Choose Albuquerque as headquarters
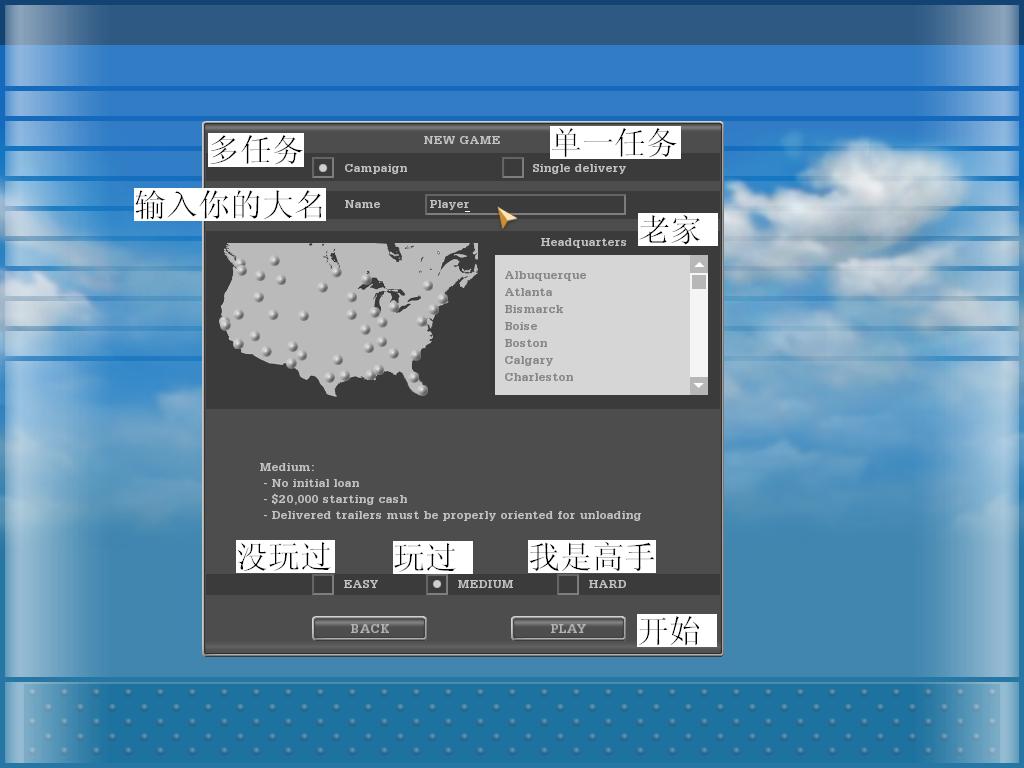Image resolution: width=1024 pixels, height=768 pixels. 545,275
